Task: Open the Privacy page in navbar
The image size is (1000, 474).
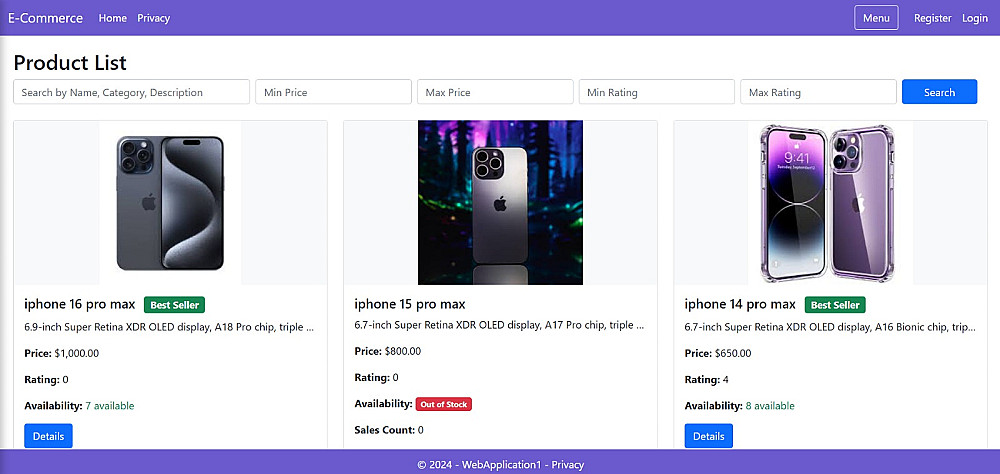Action: tap(154, 18)
